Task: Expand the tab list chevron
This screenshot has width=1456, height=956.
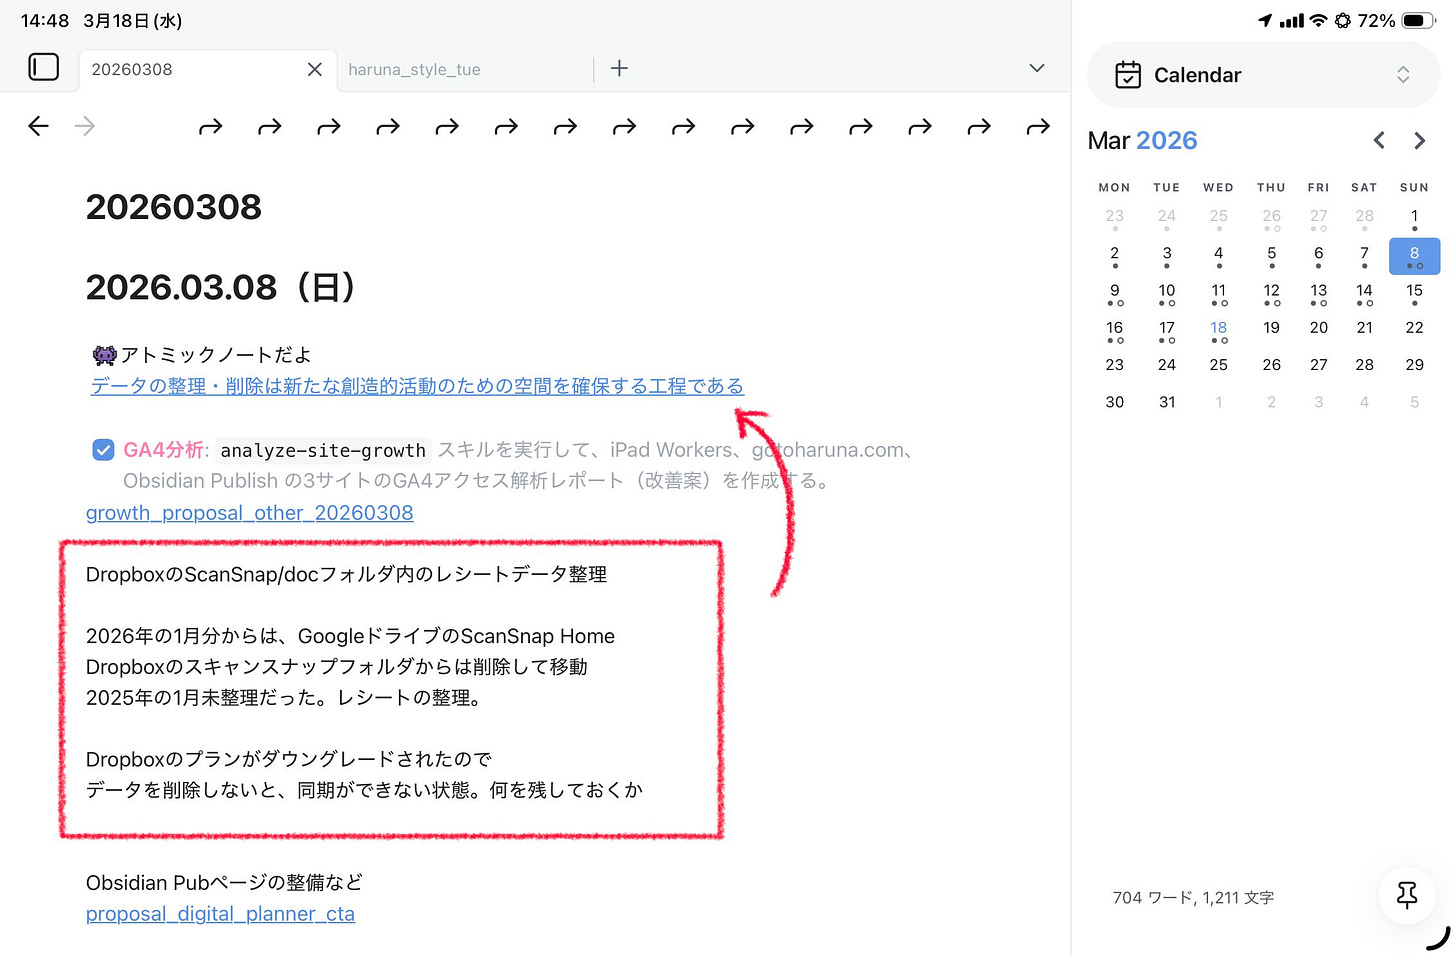Action: tap(1037, 68)
